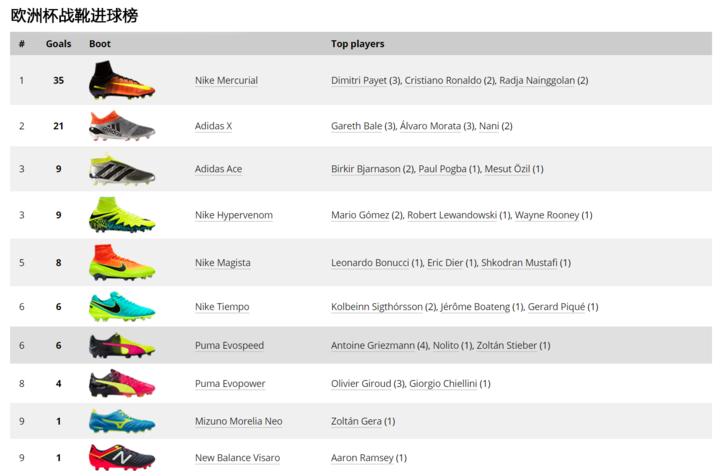This screenshot has height=476, width=720.
Task: Click the Nike Hypervenom boot image
Action: coord(121,215)
